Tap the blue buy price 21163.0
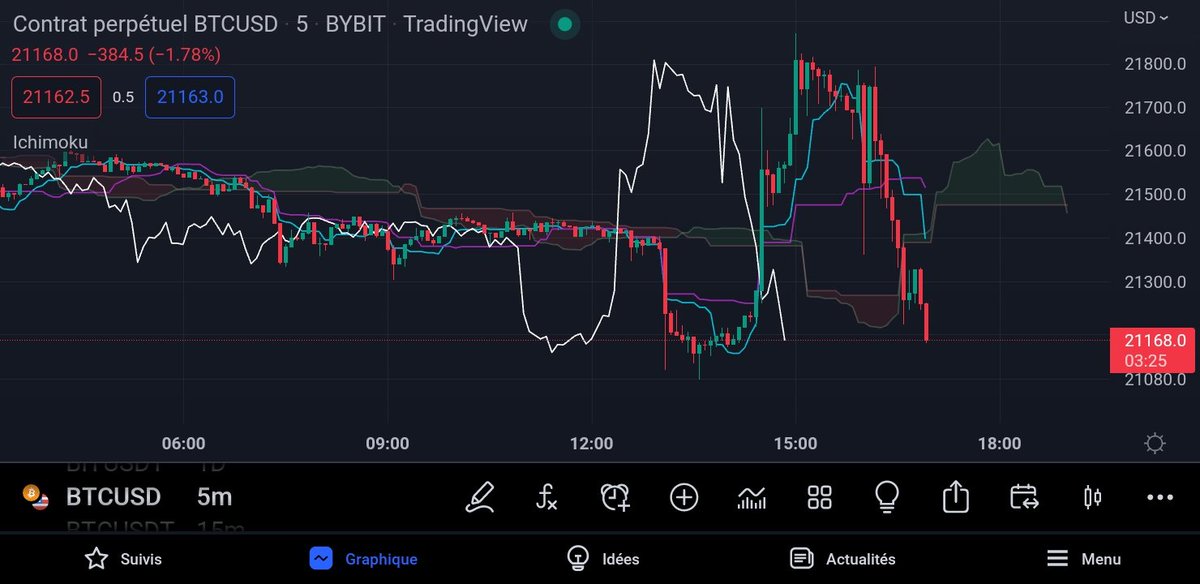 click(x=190, y=97)
